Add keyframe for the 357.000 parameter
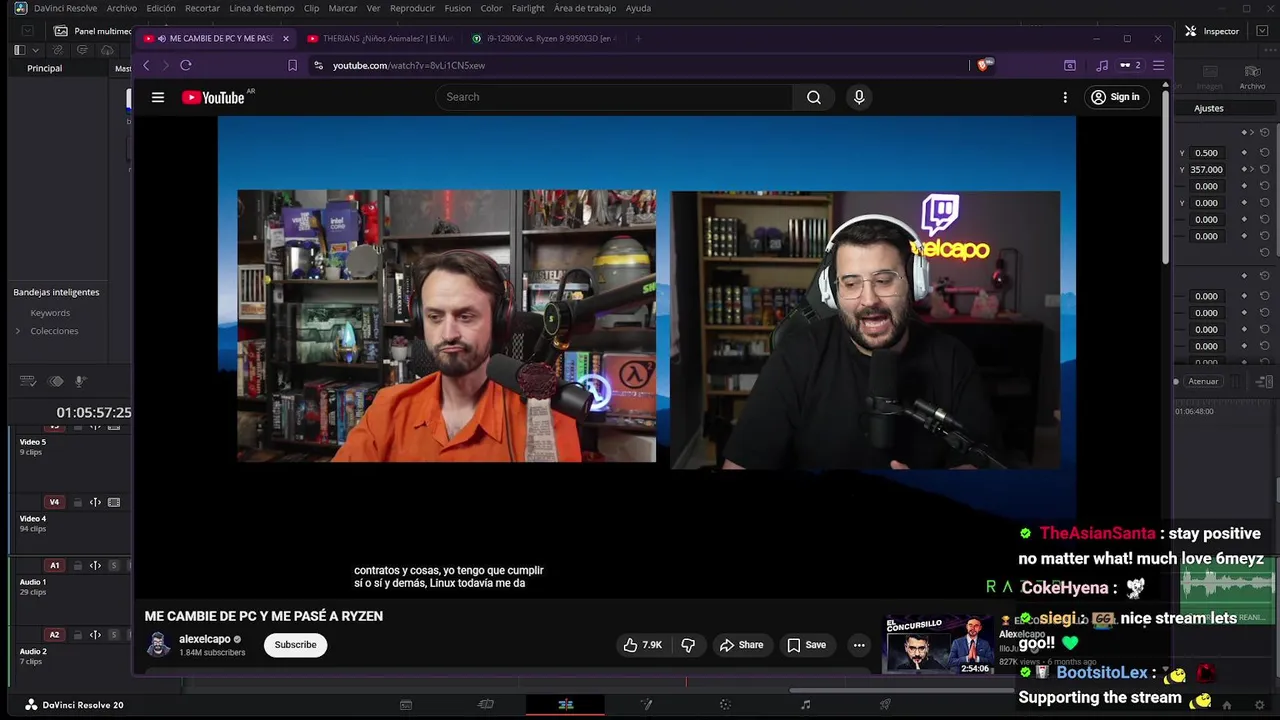The height and width of the screenshot is (720, 1280). pyautogui.click(x=1244, y=169)
